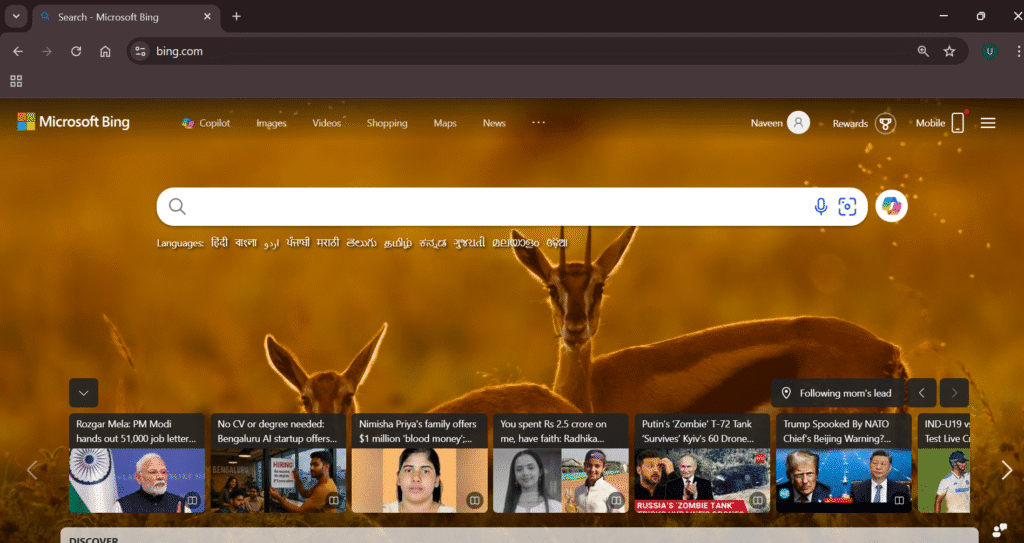
Task: Go back using browser back arrow
Action: 18,51
